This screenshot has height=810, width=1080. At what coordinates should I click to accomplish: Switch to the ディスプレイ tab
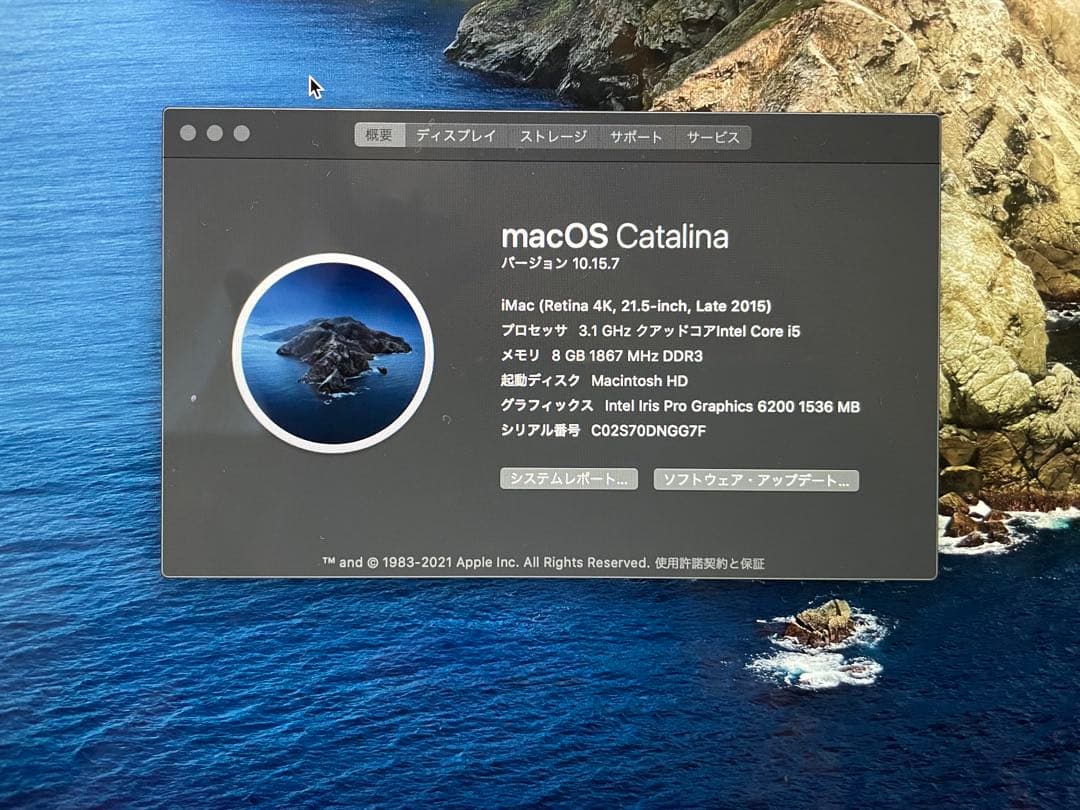tap(458, 136)
